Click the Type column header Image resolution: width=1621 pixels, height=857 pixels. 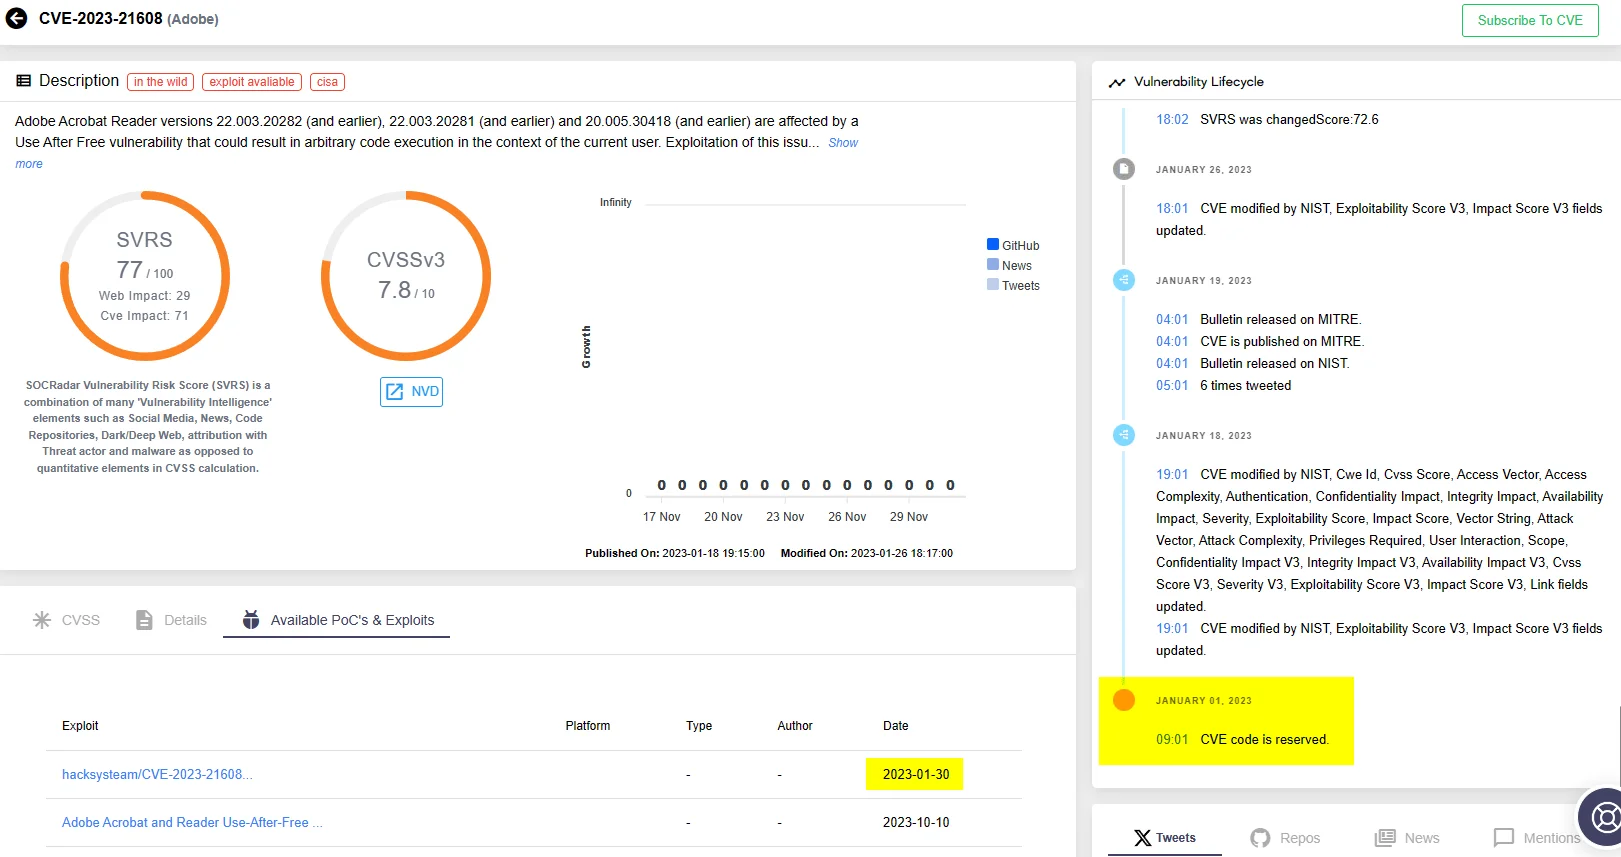click(699, 726)
